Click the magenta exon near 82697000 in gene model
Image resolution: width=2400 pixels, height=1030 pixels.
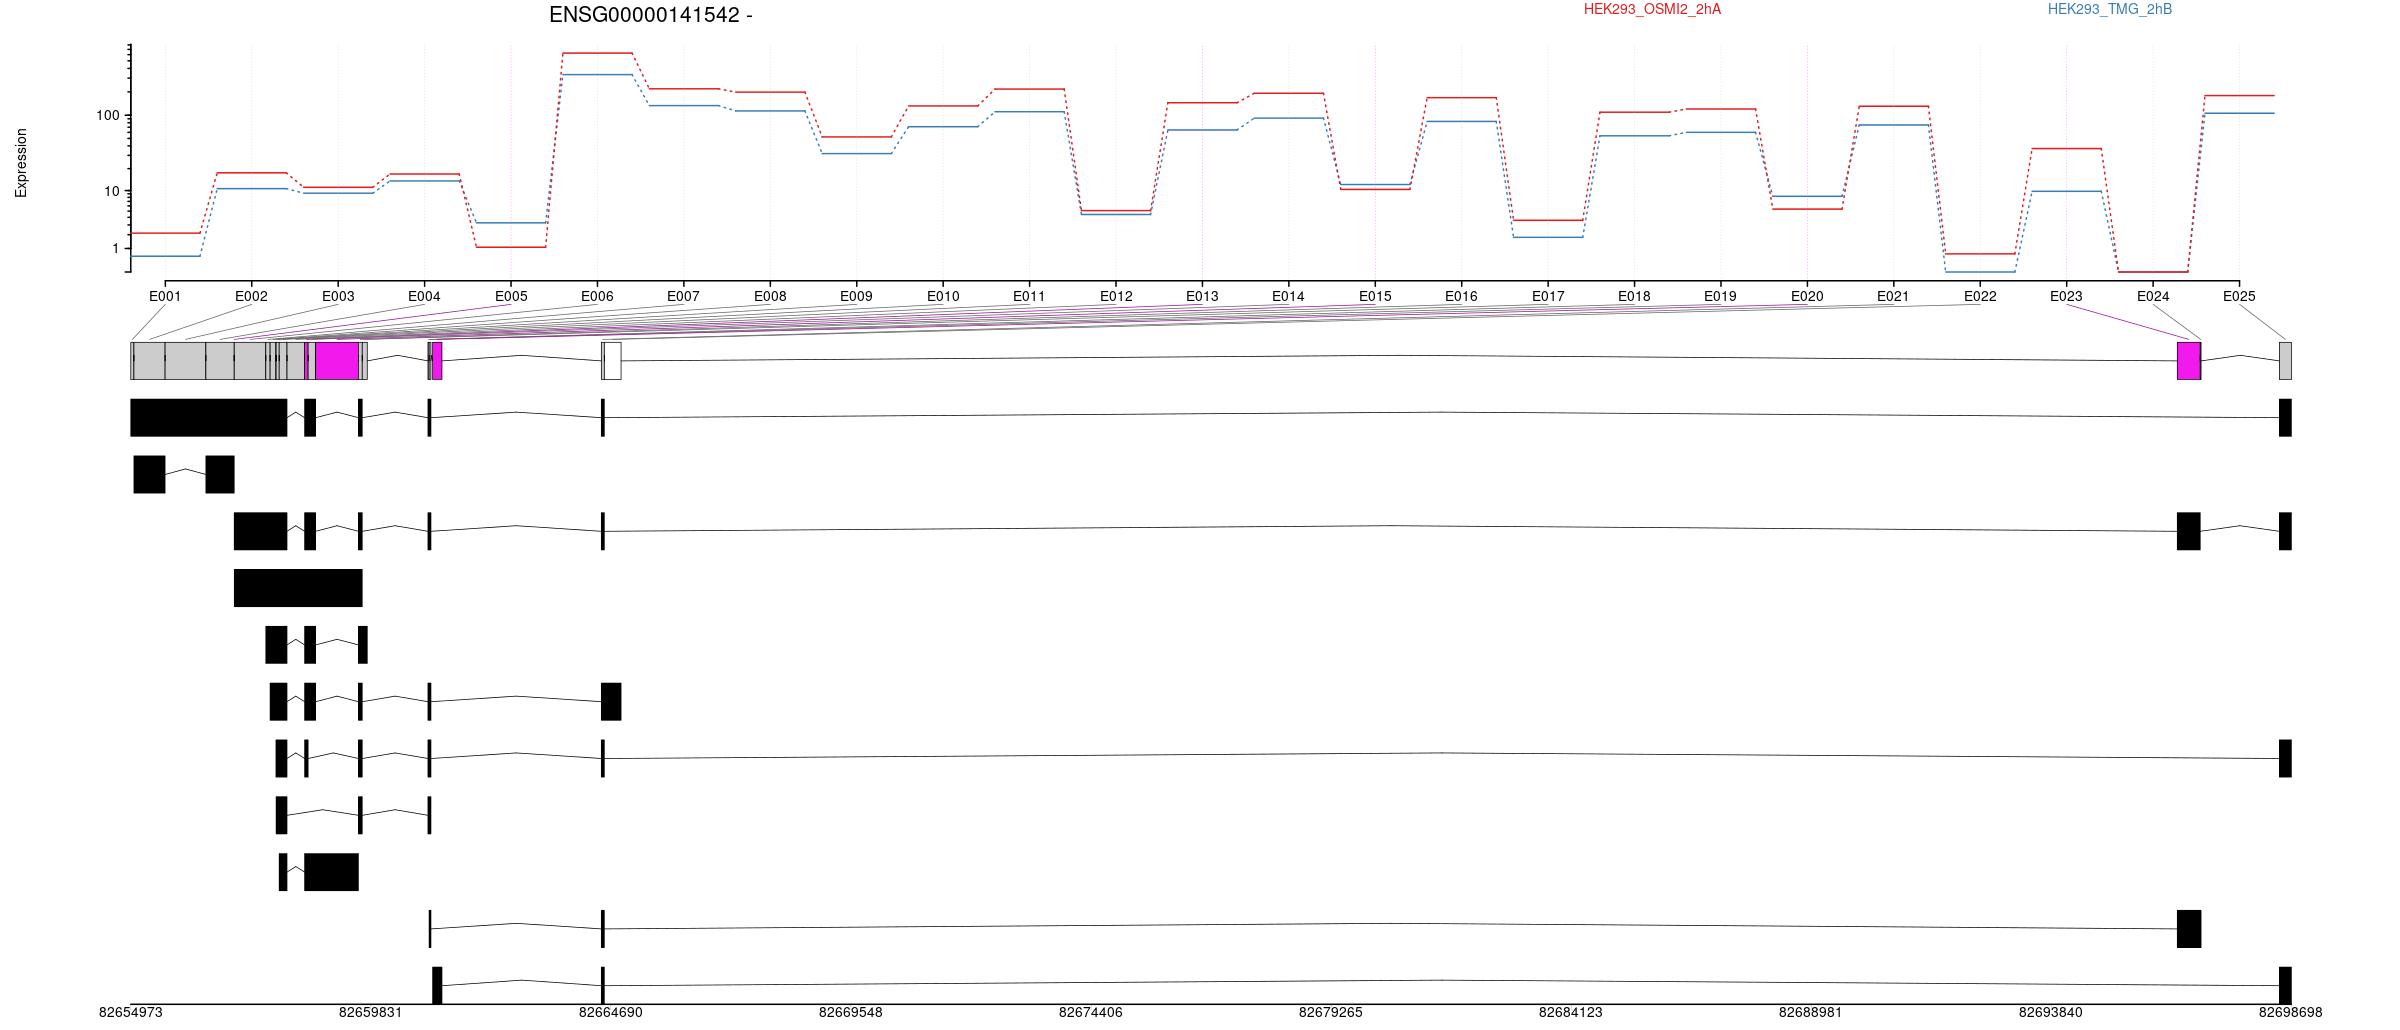point(2189,361)
